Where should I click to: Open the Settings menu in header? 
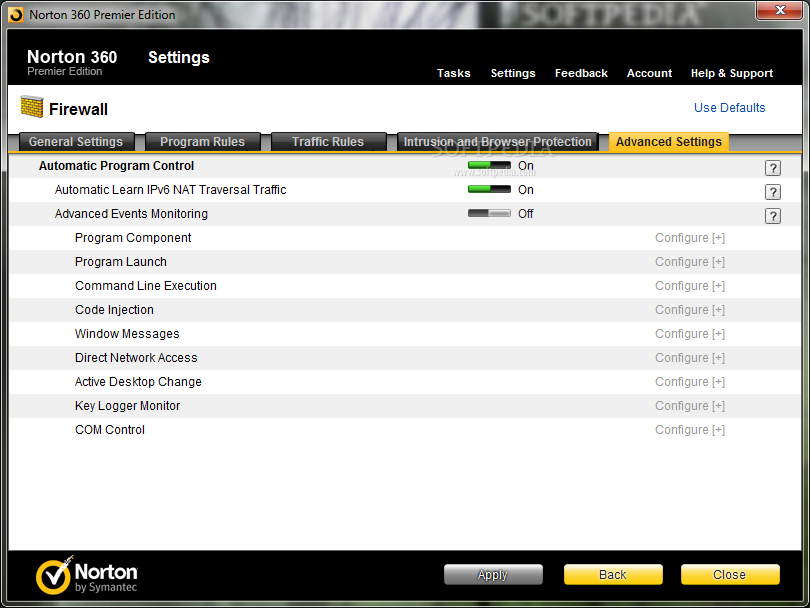(513, 73)
